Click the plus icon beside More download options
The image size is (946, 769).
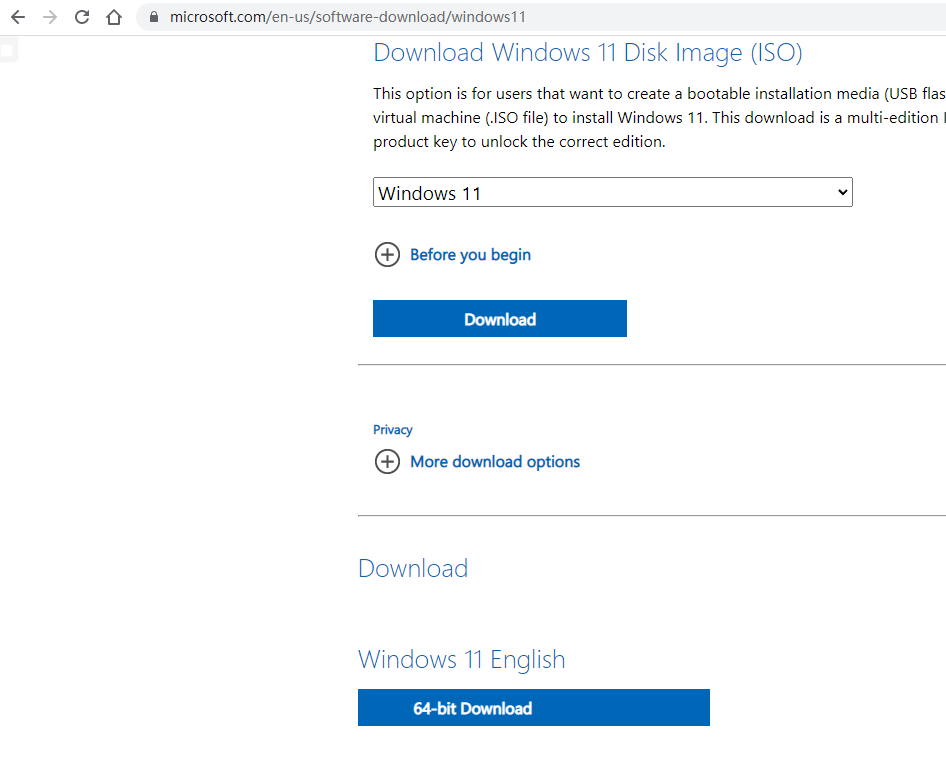click(387, 462)
